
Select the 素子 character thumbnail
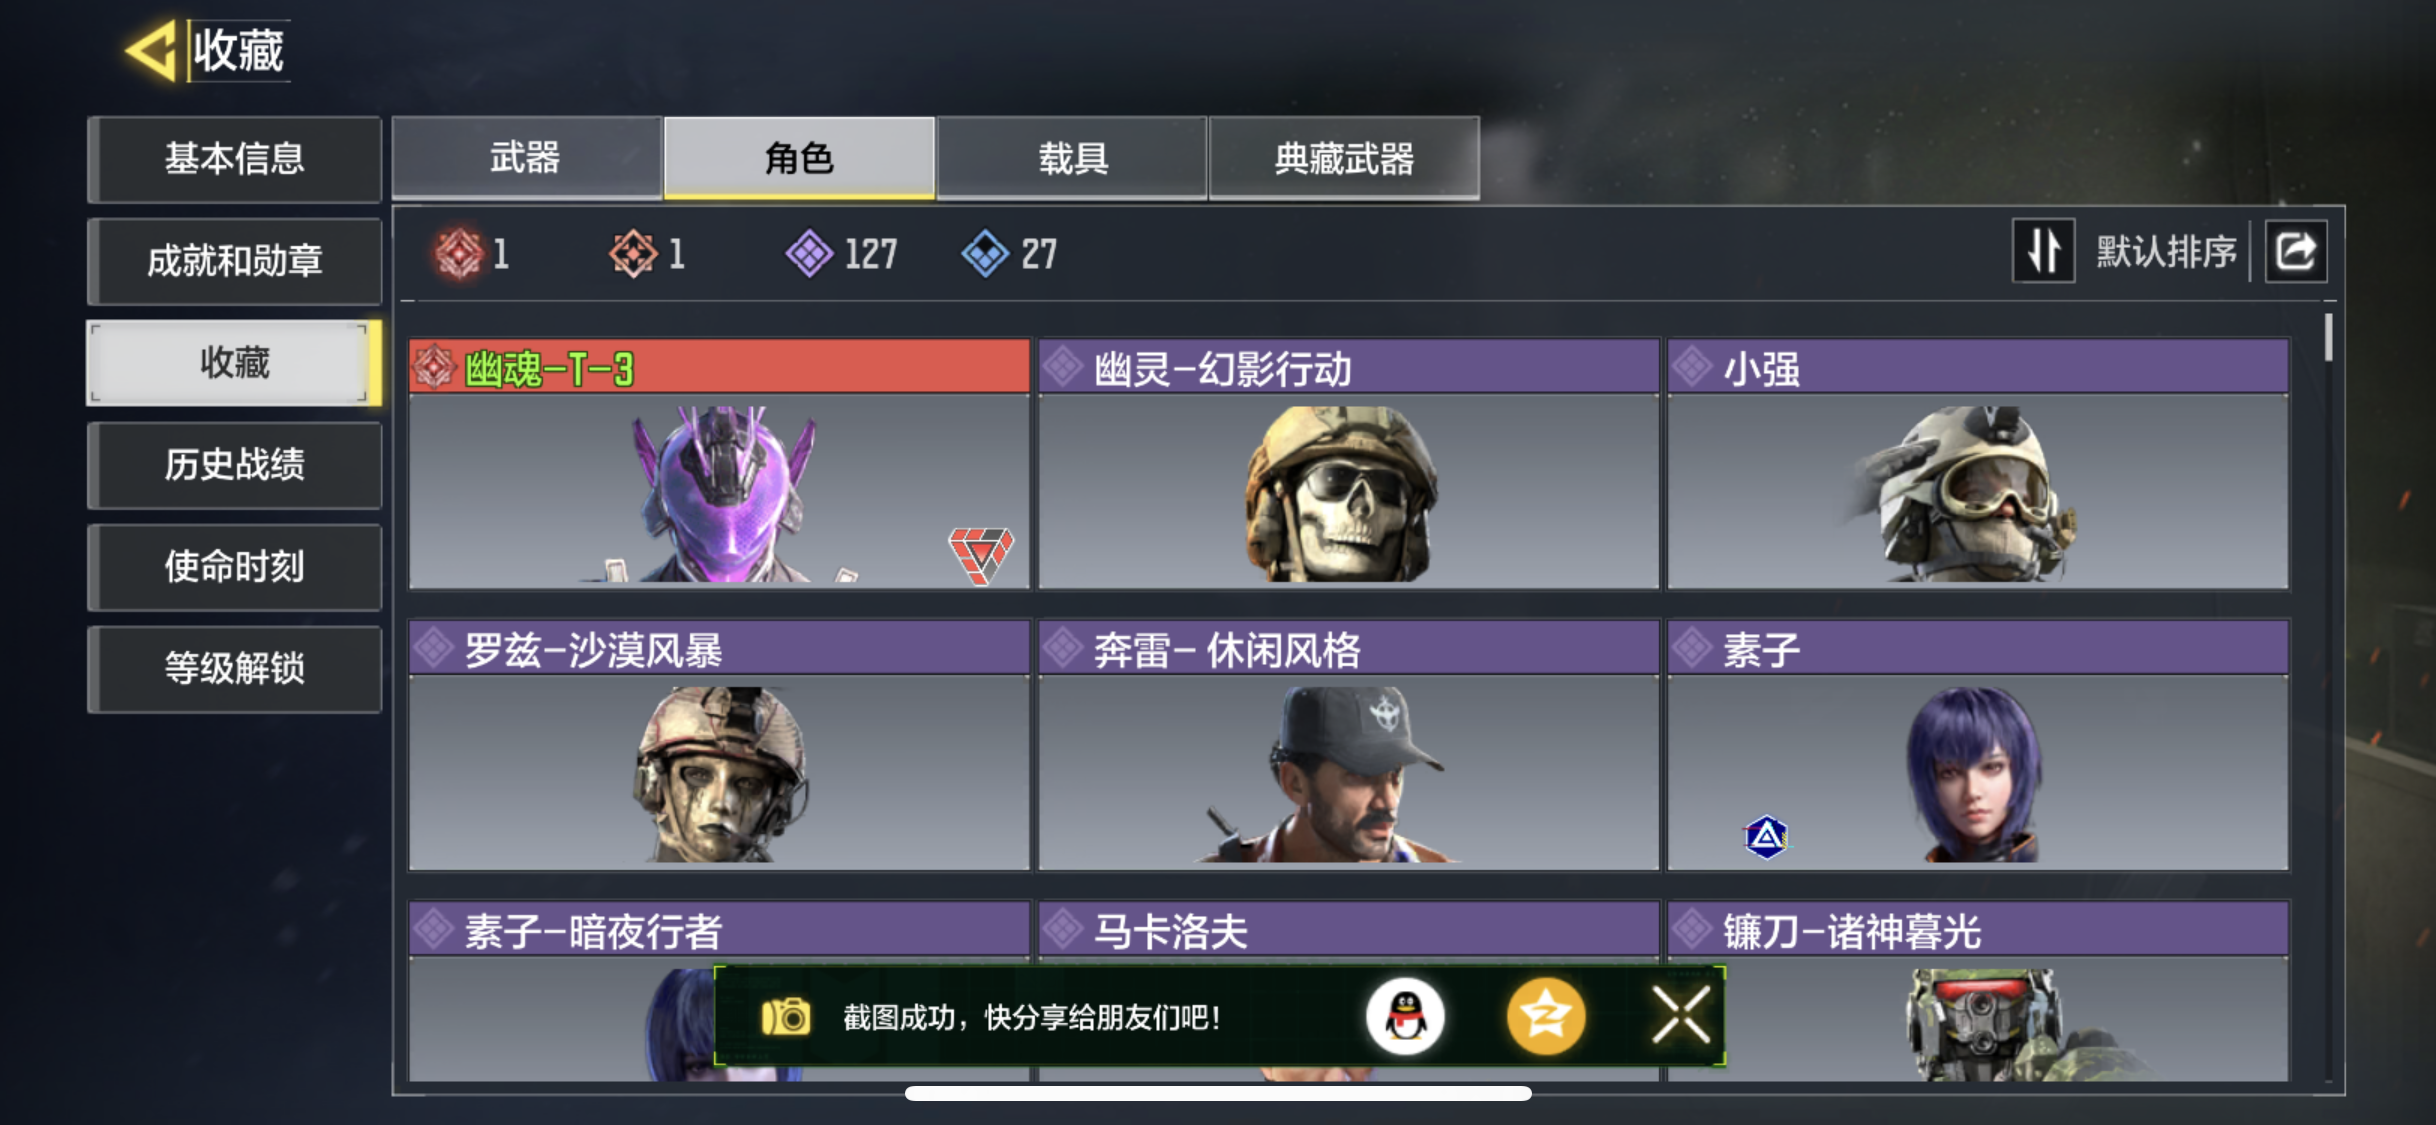1978,745
